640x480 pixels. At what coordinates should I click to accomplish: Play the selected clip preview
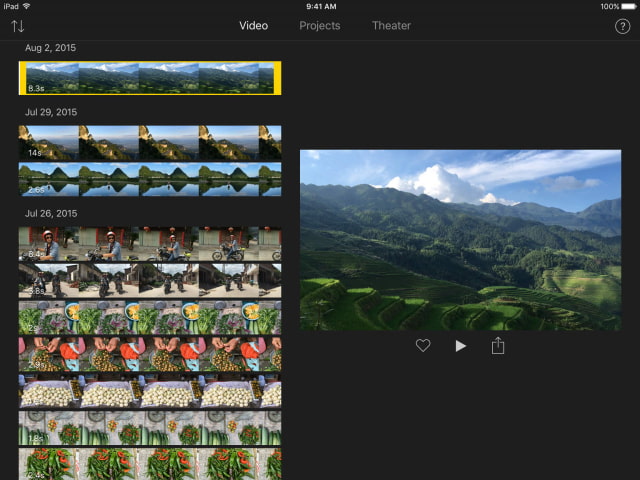point(460,346)
